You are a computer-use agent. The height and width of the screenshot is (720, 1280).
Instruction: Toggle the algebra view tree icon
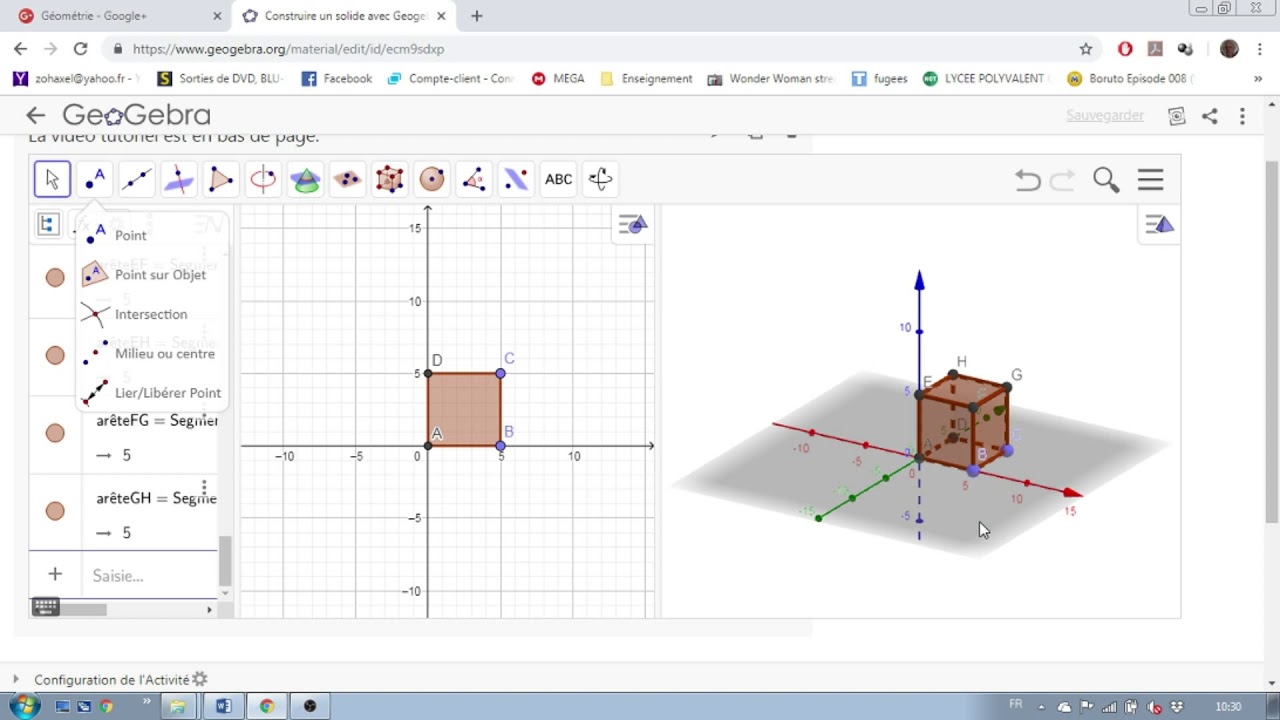coord(48,224)
